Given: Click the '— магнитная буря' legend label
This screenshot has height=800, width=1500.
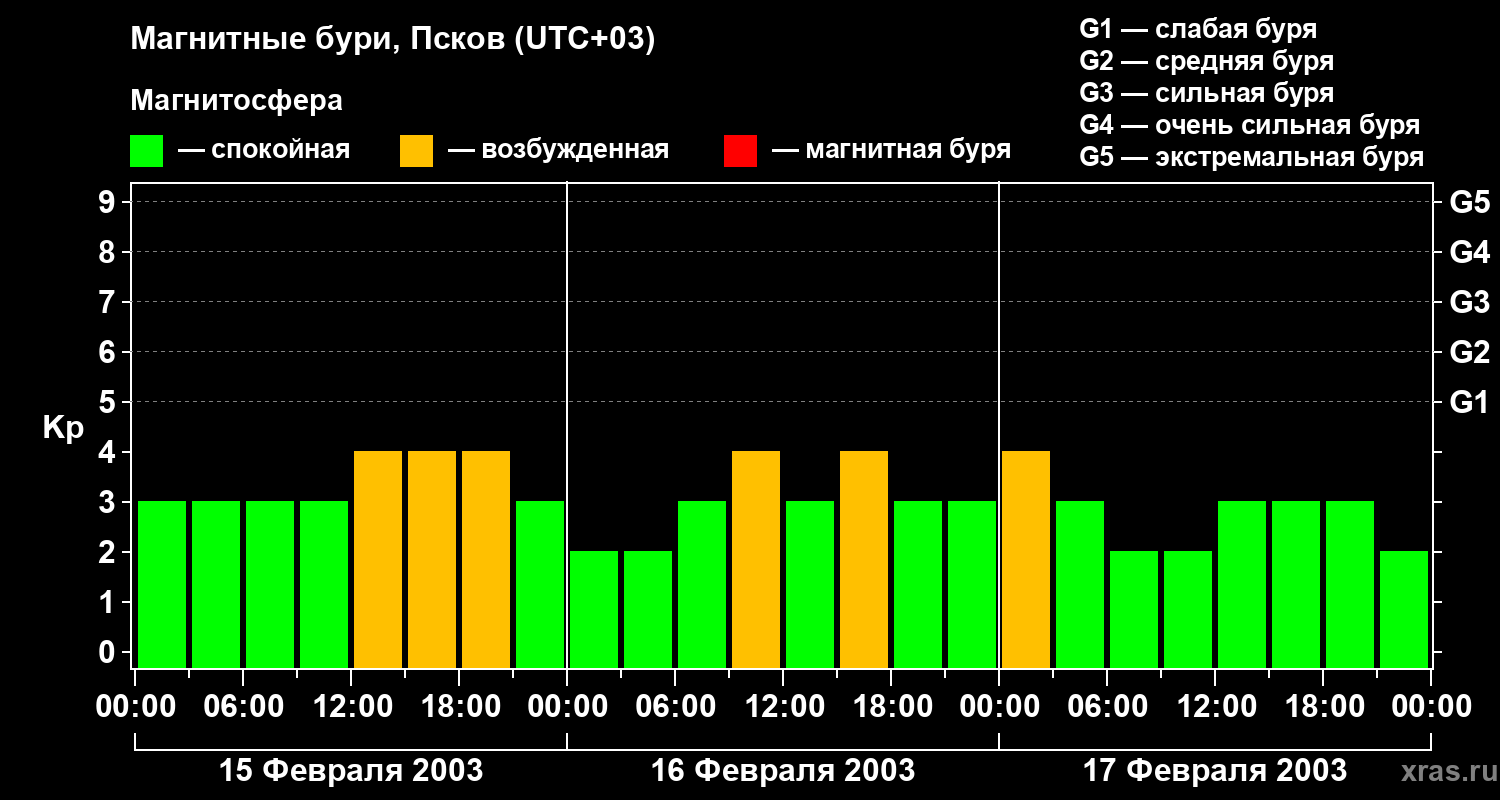Looking at the screenshot, I should 891,150.
